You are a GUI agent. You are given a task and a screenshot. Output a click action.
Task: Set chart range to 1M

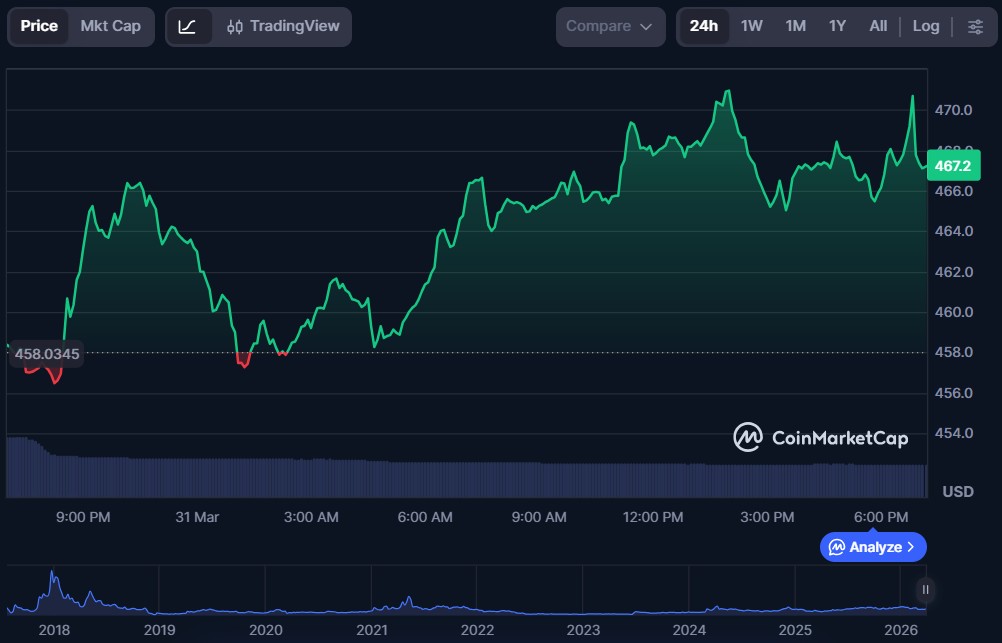(x=795, y=26)
